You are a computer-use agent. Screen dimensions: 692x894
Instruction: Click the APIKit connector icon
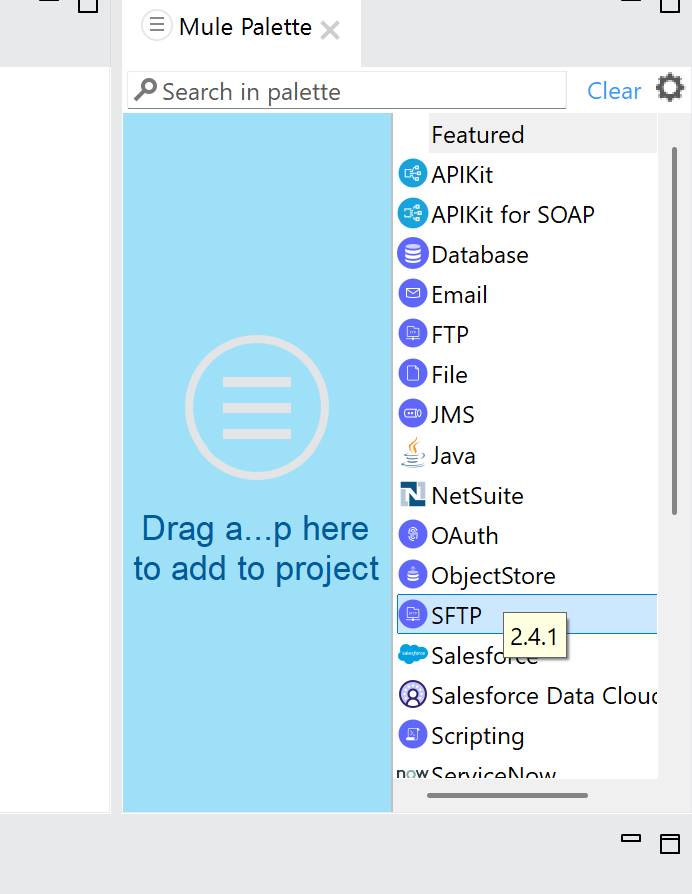[x=413, y=174]
